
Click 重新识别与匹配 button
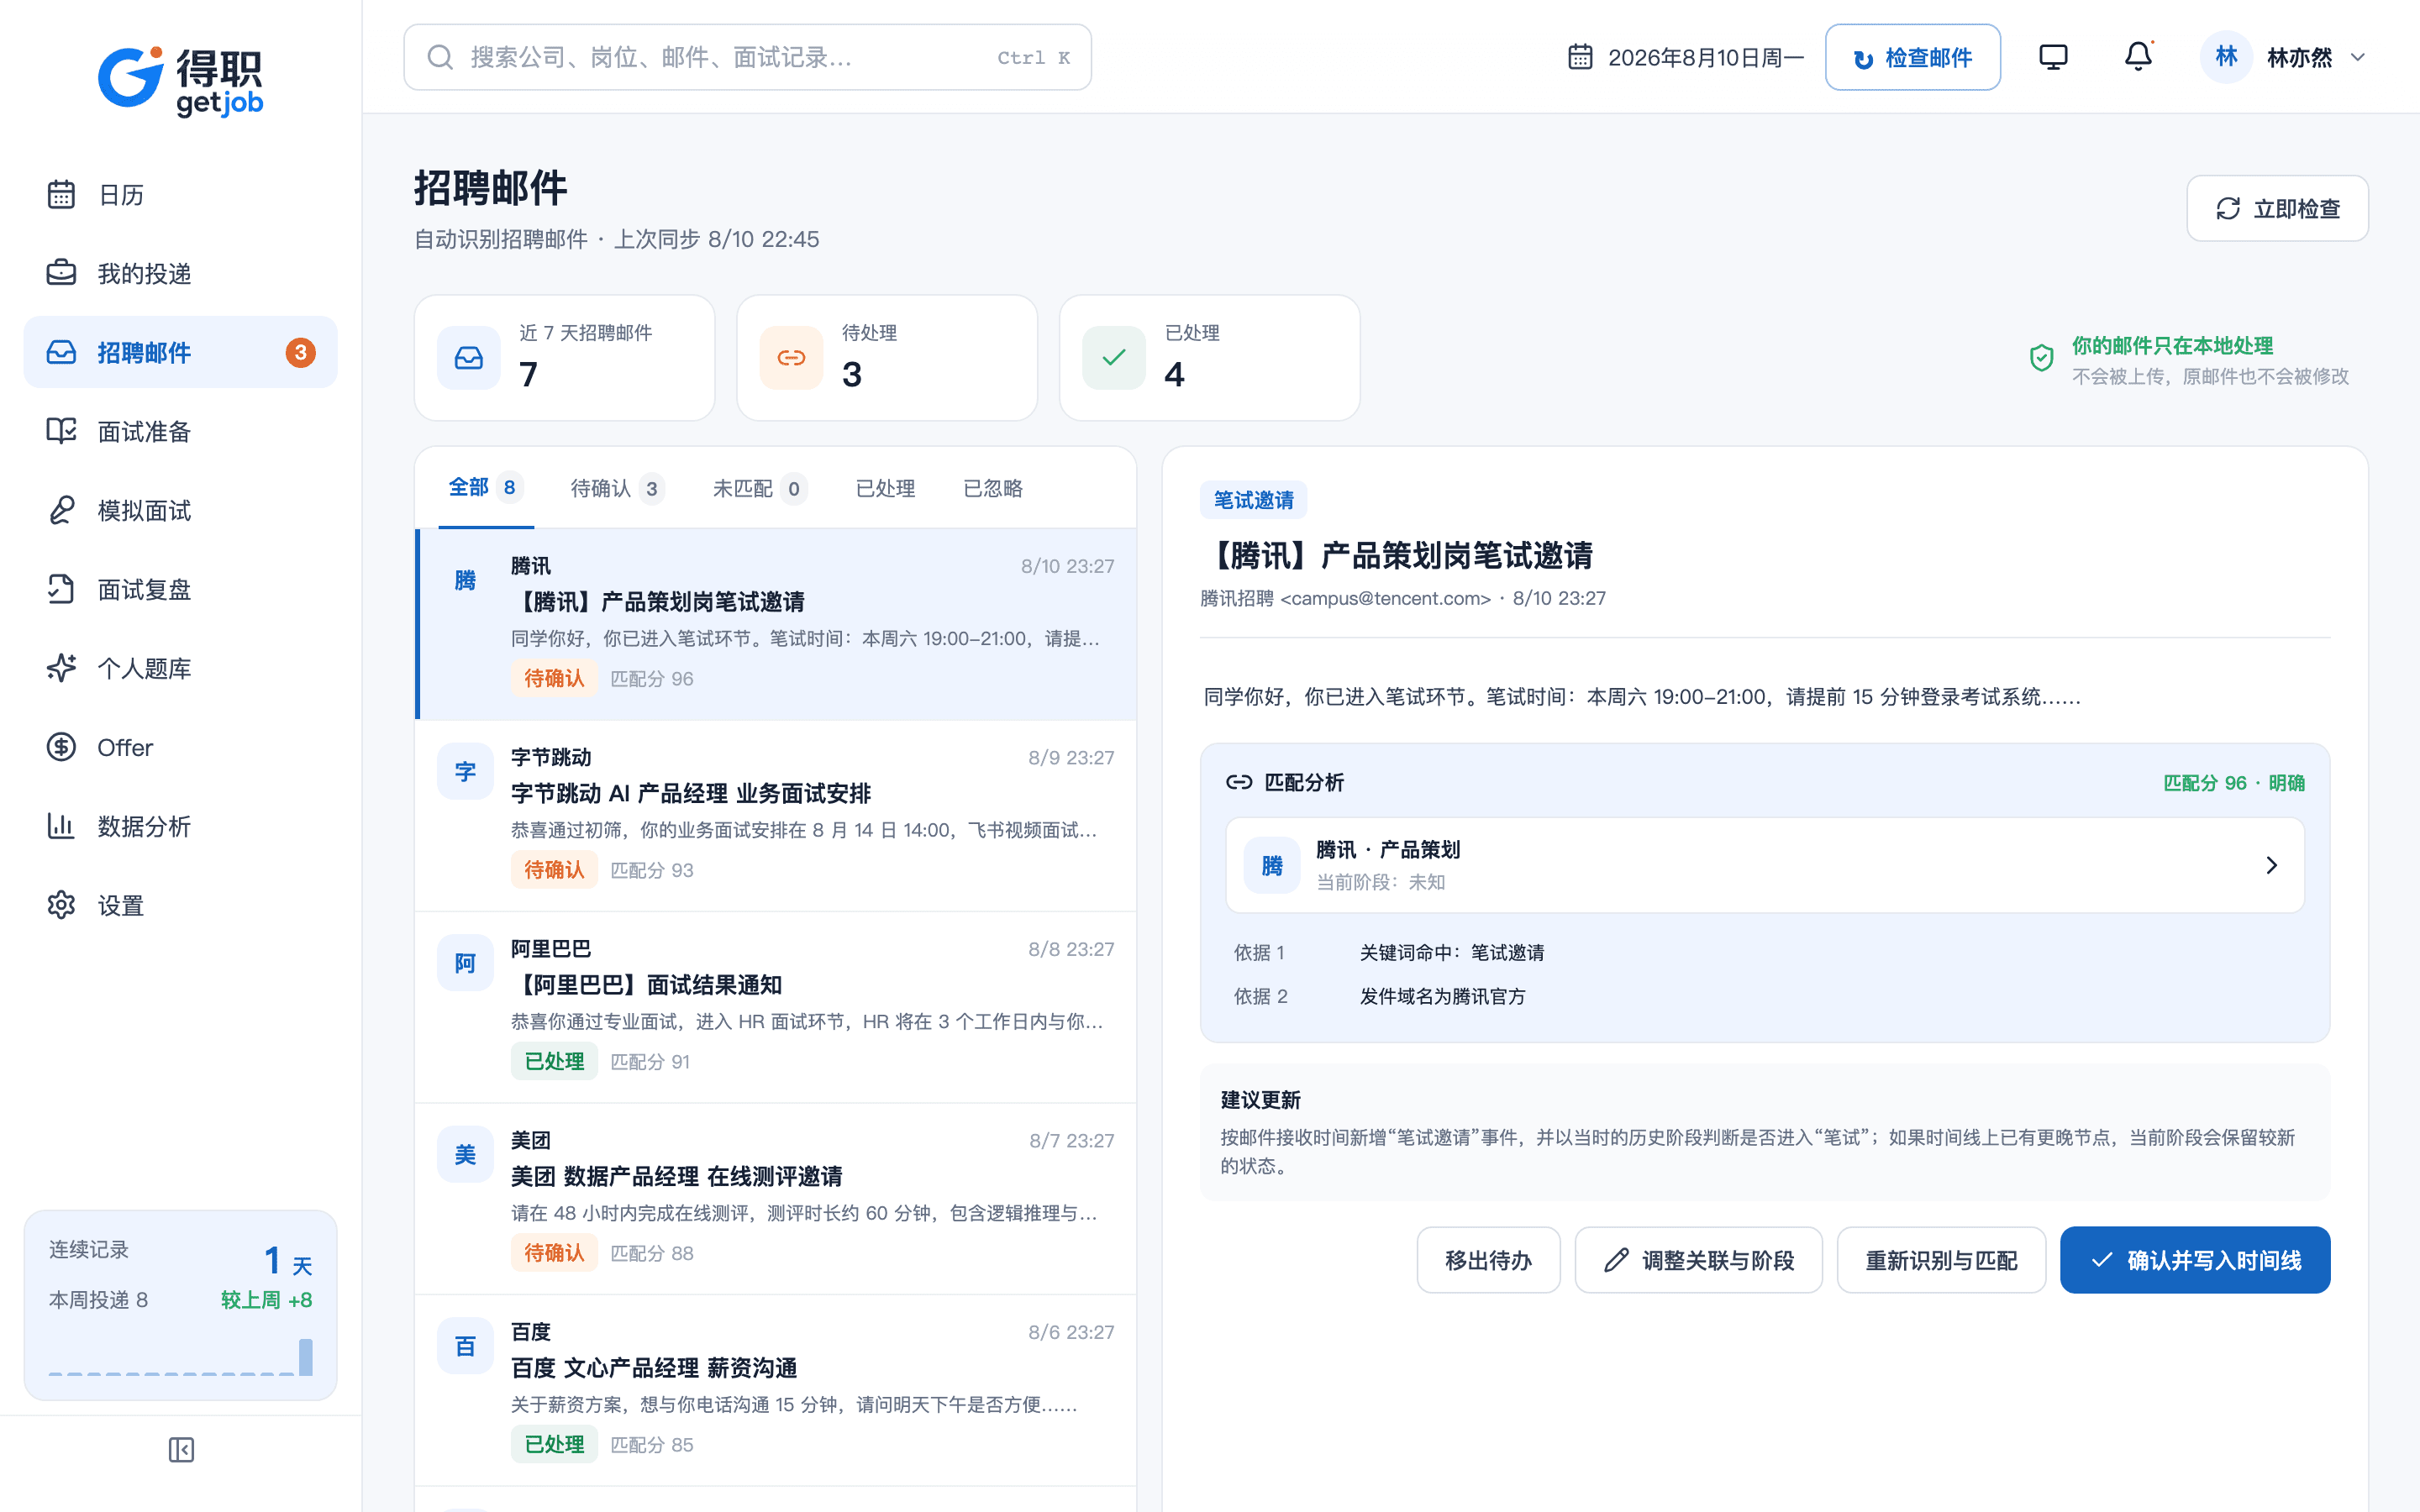(x=1941, y=1260)
